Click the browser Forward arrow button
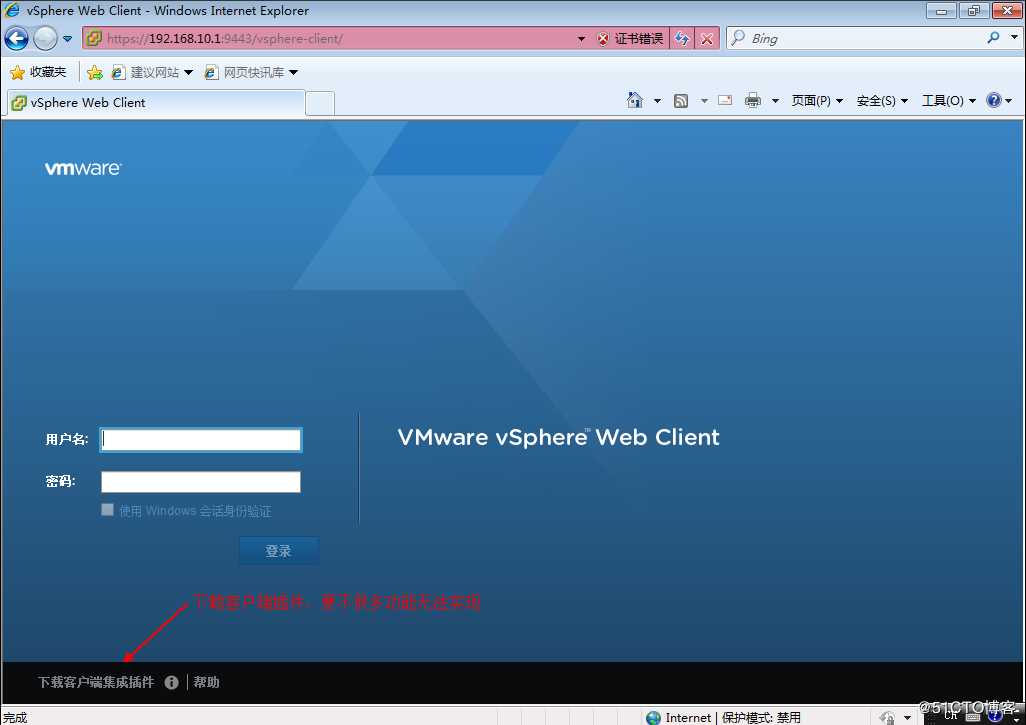1026x725 pixels. (45, 39)
